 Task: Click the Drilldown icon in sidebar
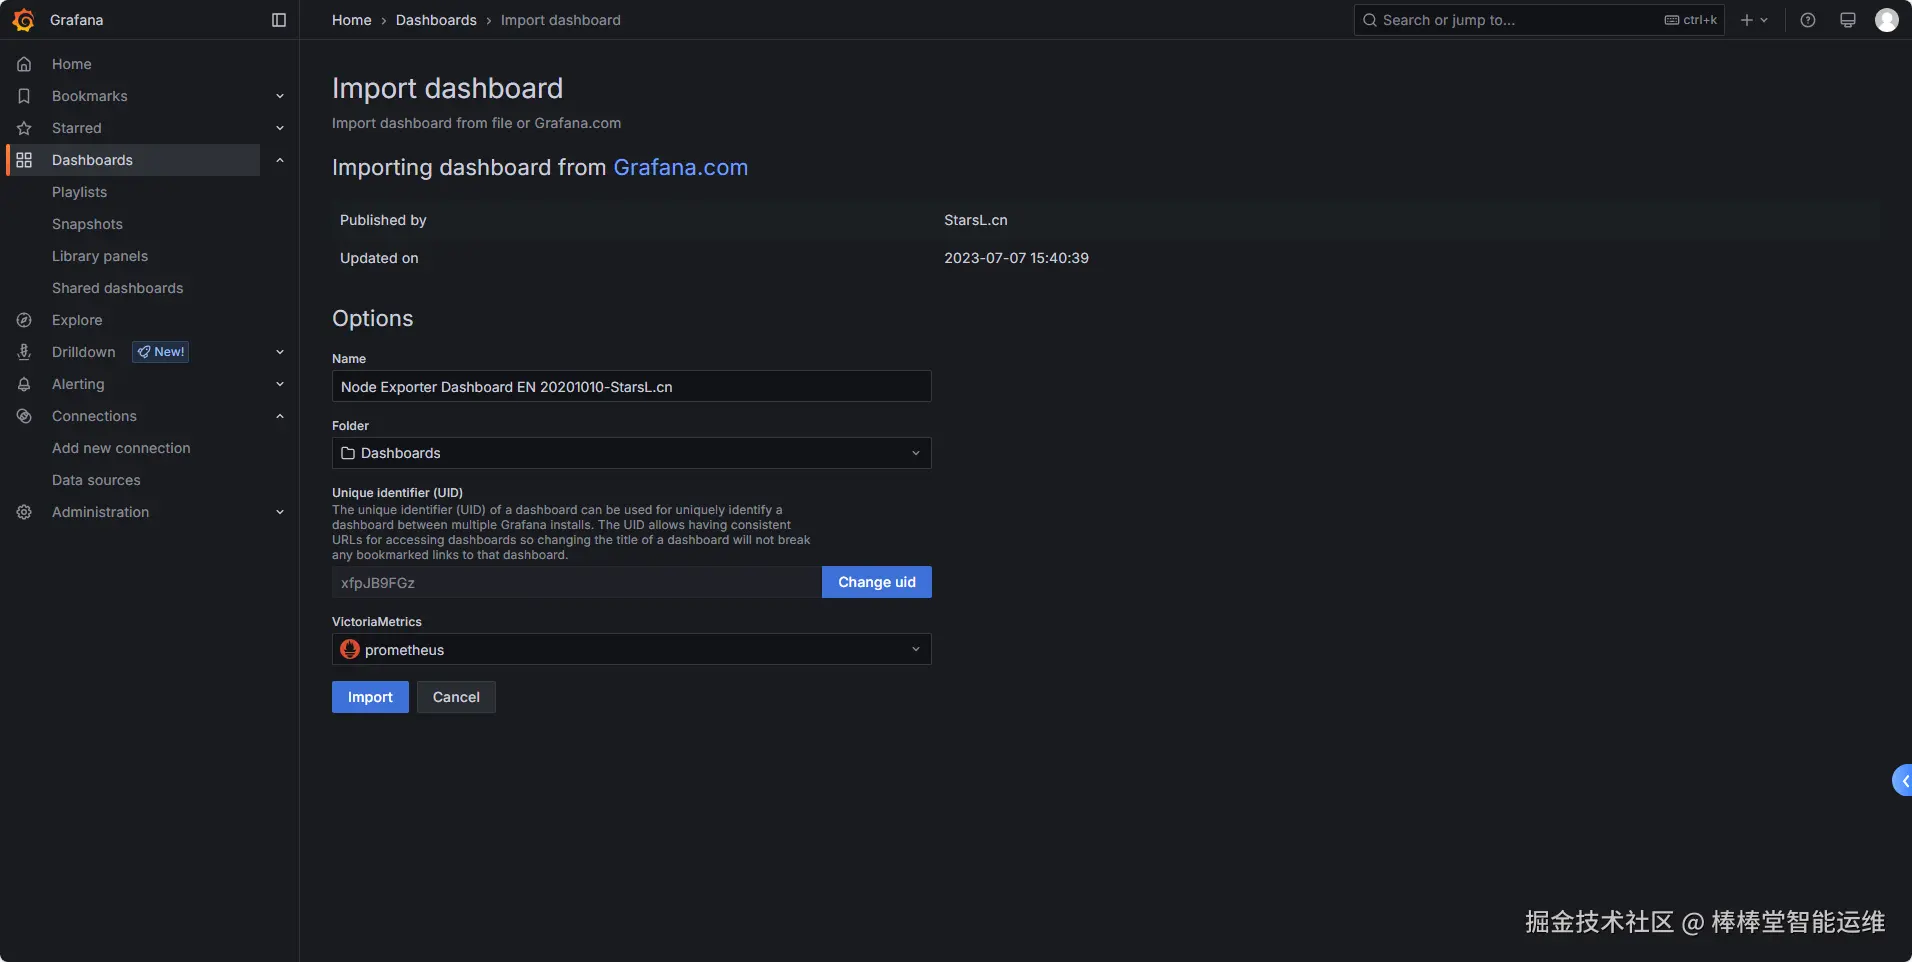click(x=24, y=352)
